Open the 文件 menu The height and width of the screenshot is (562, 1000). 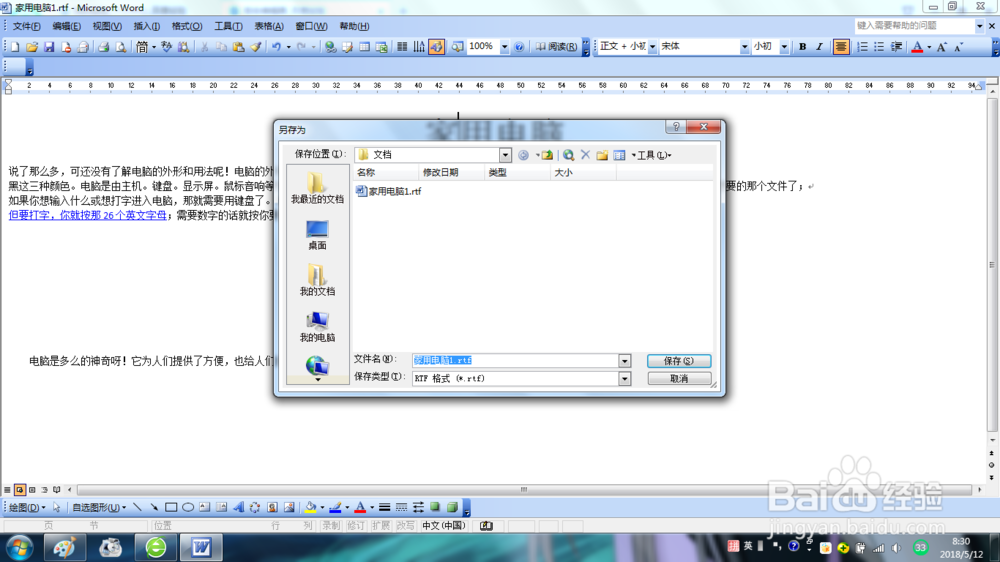click(27, 26)
